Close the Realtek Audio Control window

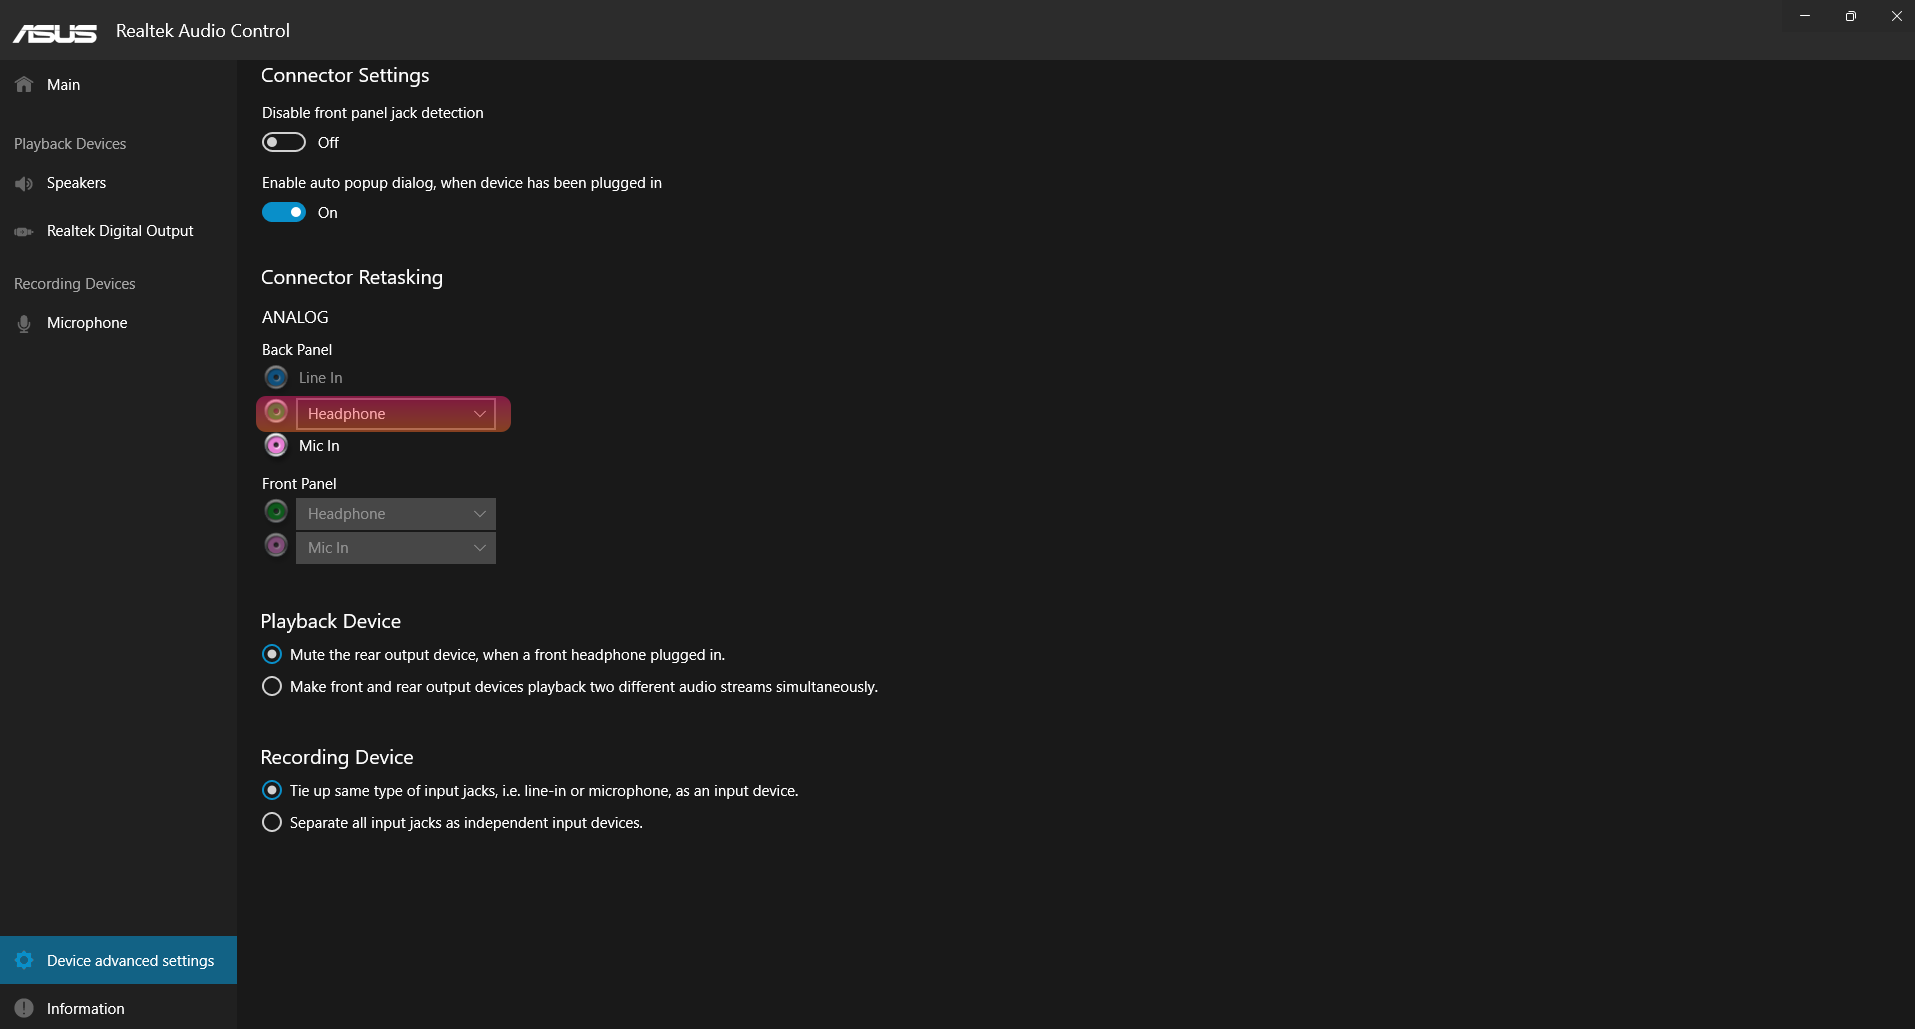coord(1896,16)
